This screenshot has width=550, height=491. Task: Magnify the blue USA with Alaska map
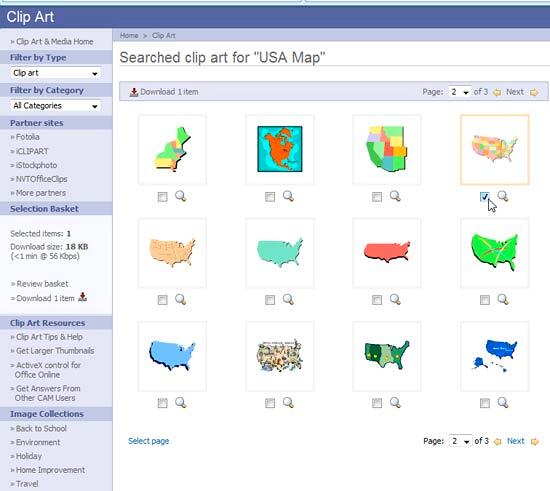click(x=503, y=403)
